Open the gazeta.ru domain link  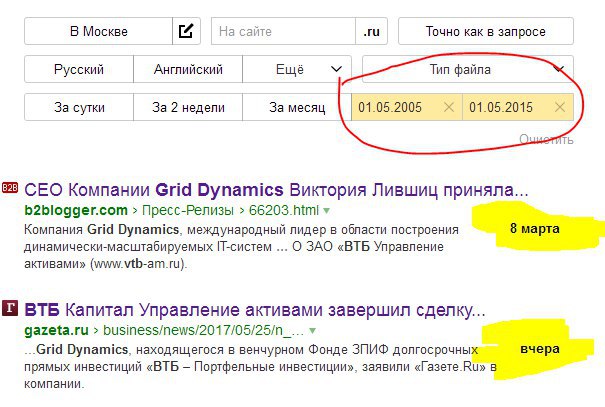click(x=56, y=331)
